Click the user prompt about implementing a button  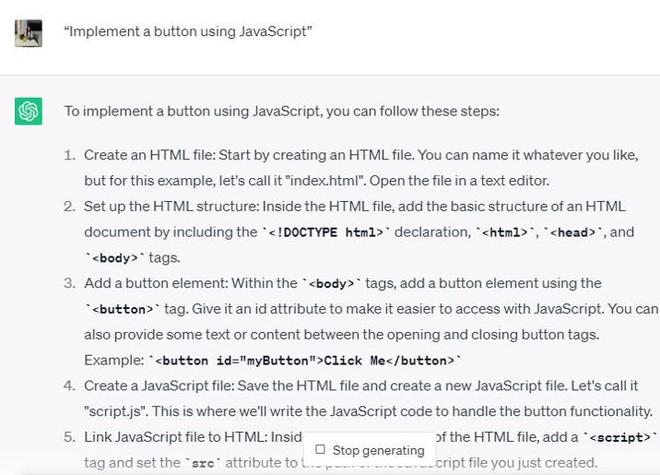[x=188, y=32]
